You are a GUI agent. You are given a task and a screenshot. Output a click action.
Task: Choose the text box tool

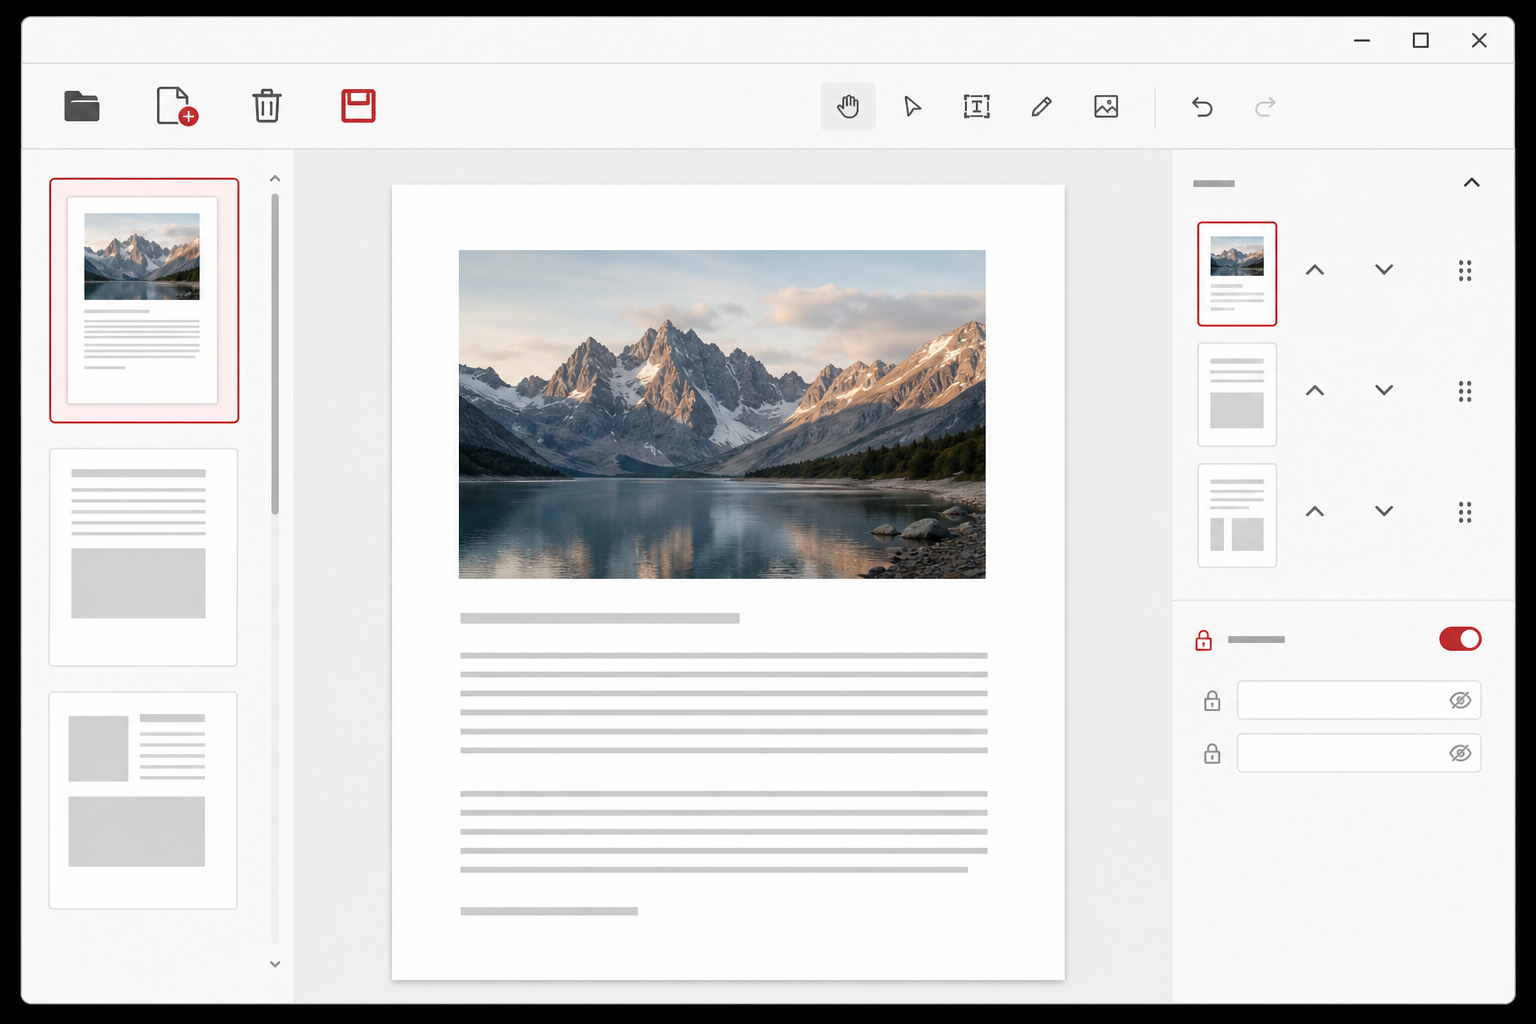tap(977, 106)
